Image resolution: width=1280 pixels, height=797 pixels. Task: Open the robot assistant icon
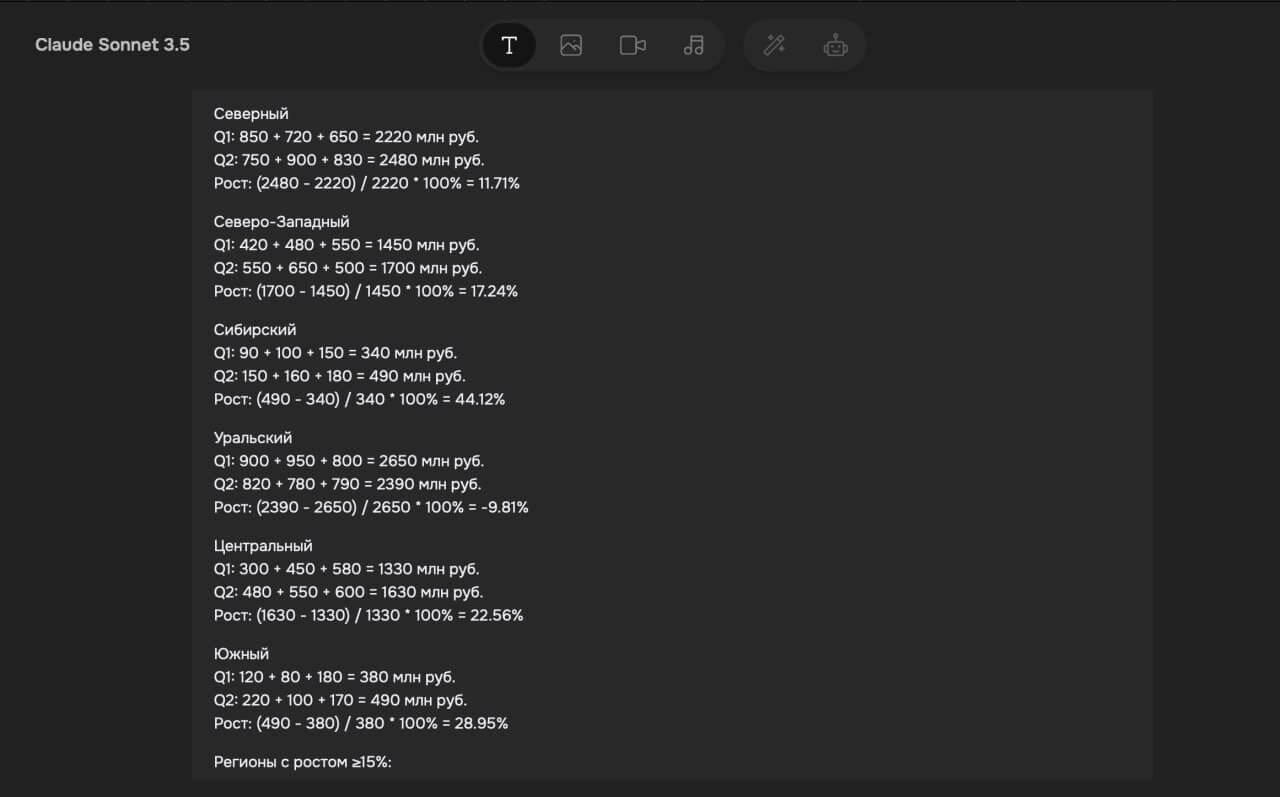point(835,45)
